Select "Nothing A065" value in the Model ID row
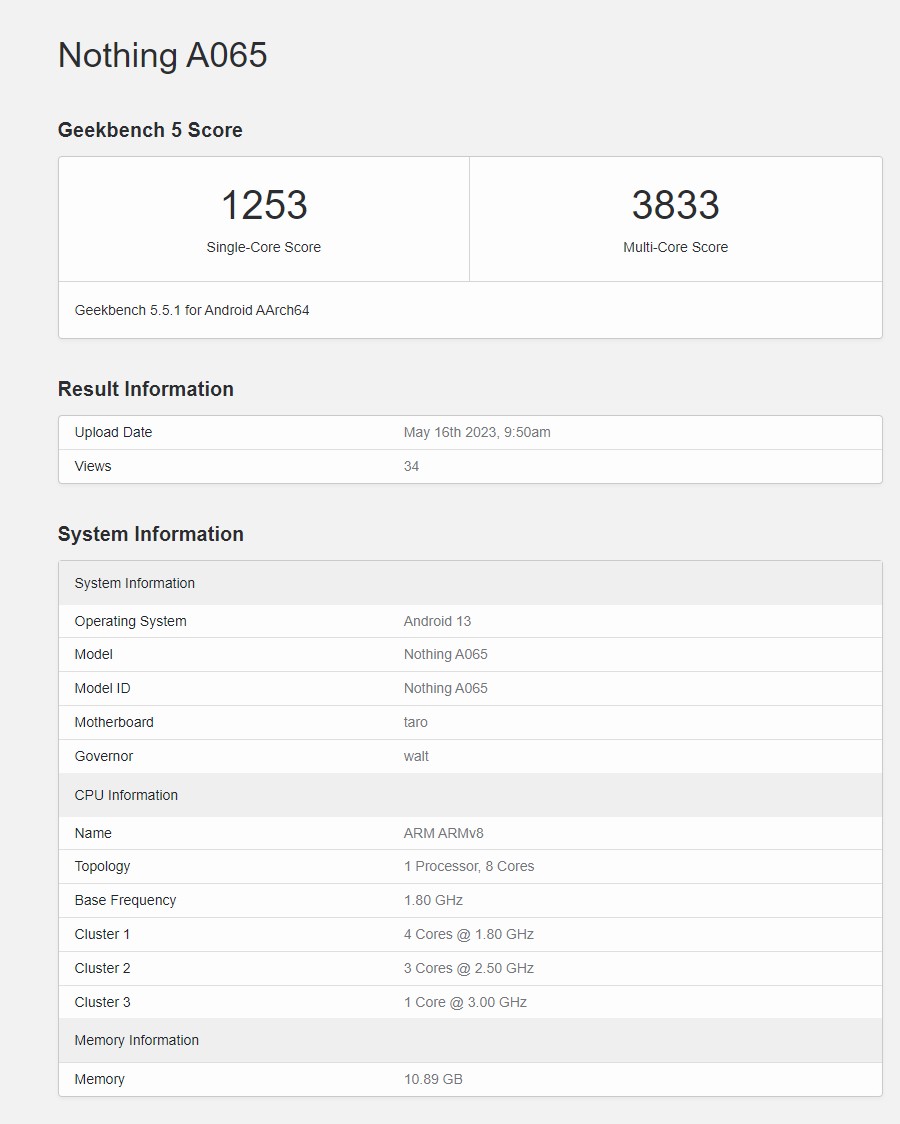The image size is (900, 1124). click(x=446, y=688)
